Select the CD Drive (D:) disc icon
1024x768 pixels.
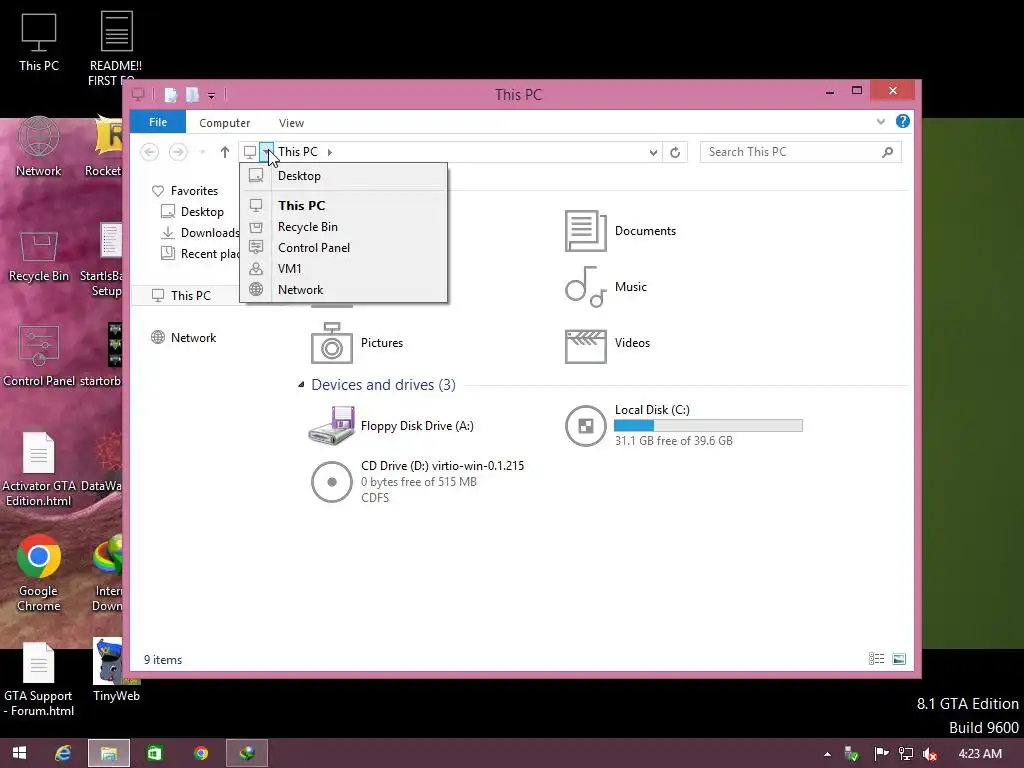coord(332,482)
